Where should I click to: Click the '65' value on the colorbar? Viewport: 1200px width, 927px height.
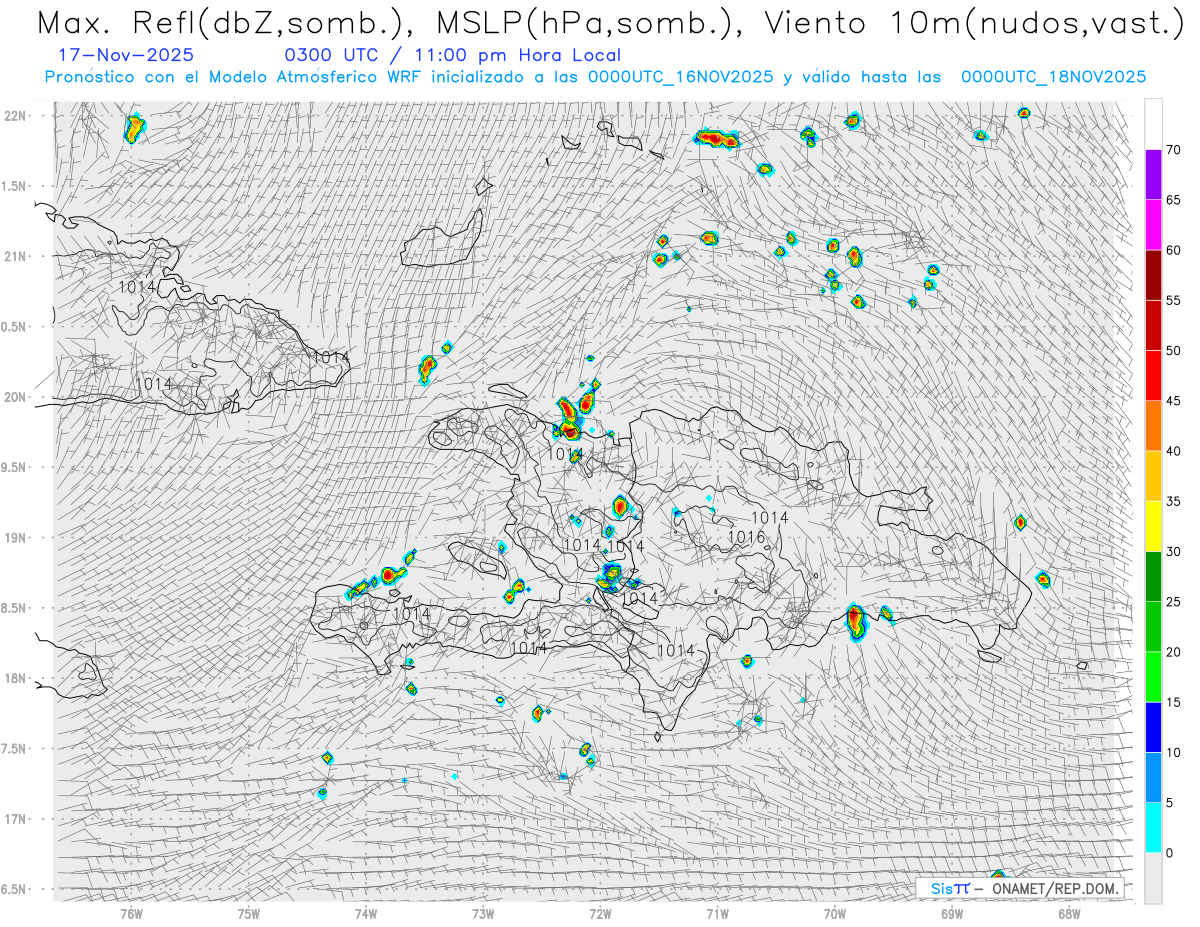pos(1173,200)
